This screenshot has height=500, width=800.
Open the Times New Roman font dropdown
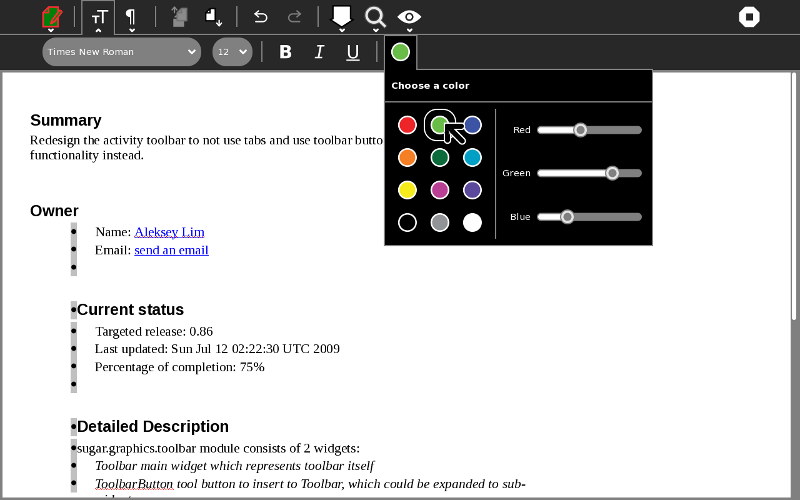click(x=121, y=52)
